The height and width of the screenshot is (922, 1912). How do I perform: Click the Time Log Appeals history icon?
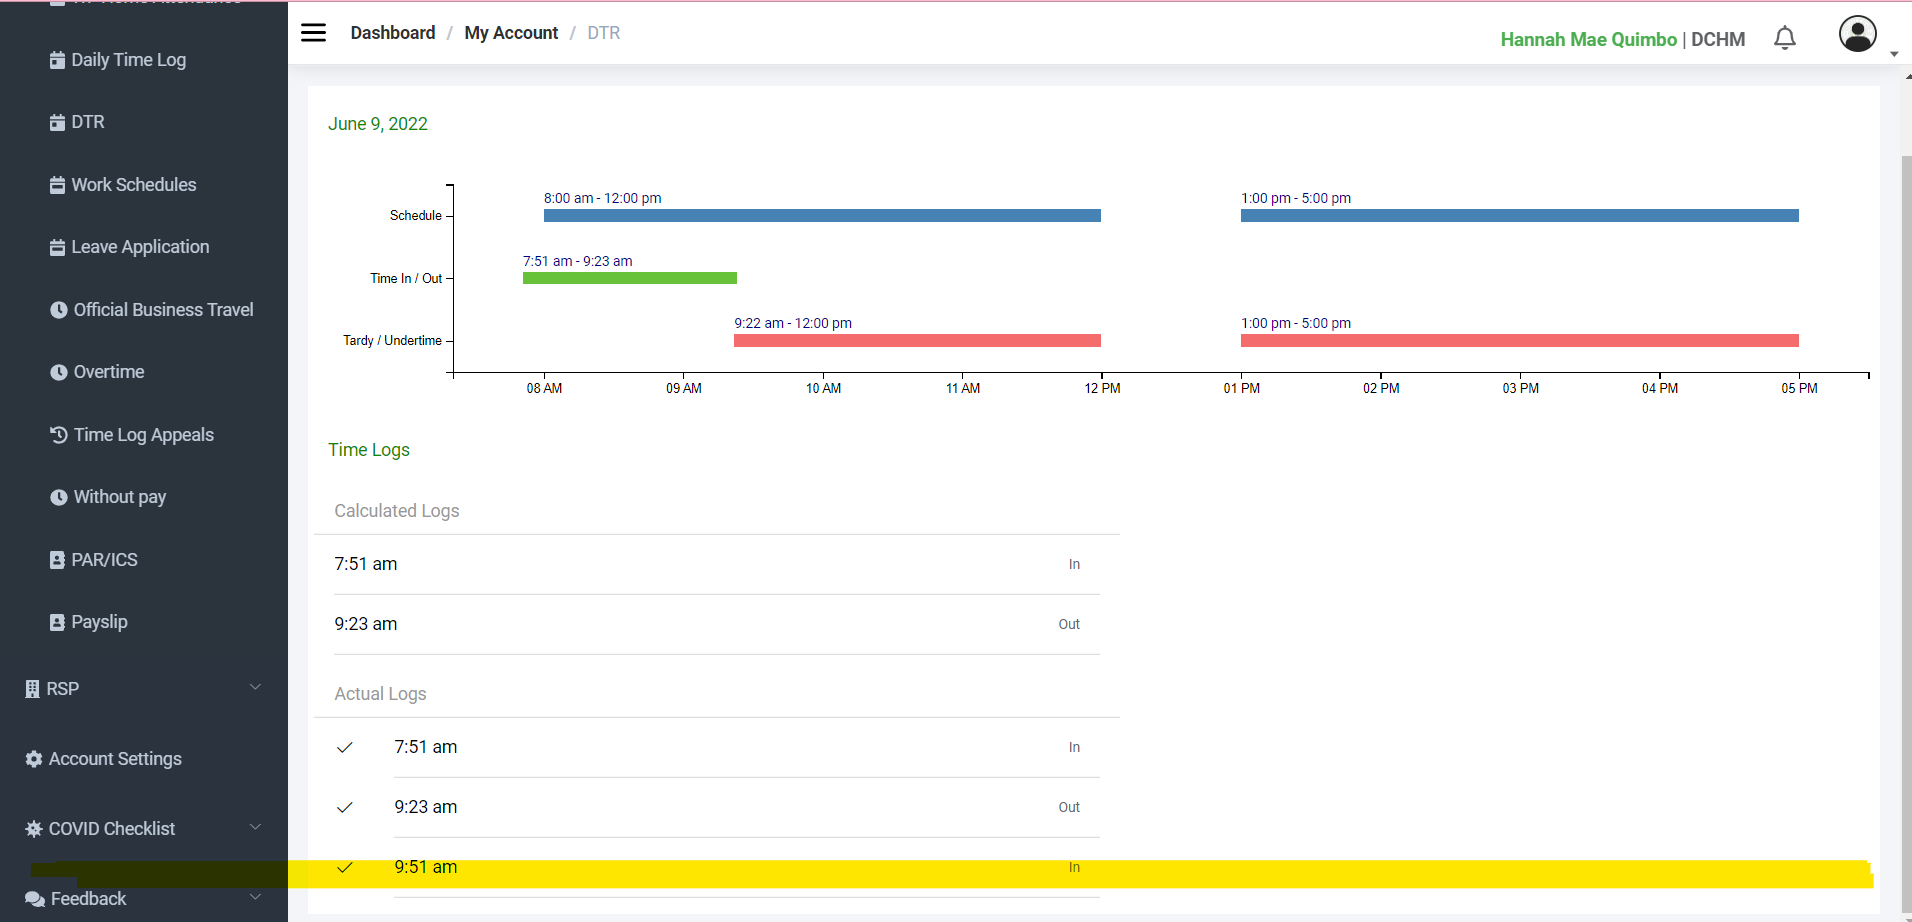[x=59, y=435]
